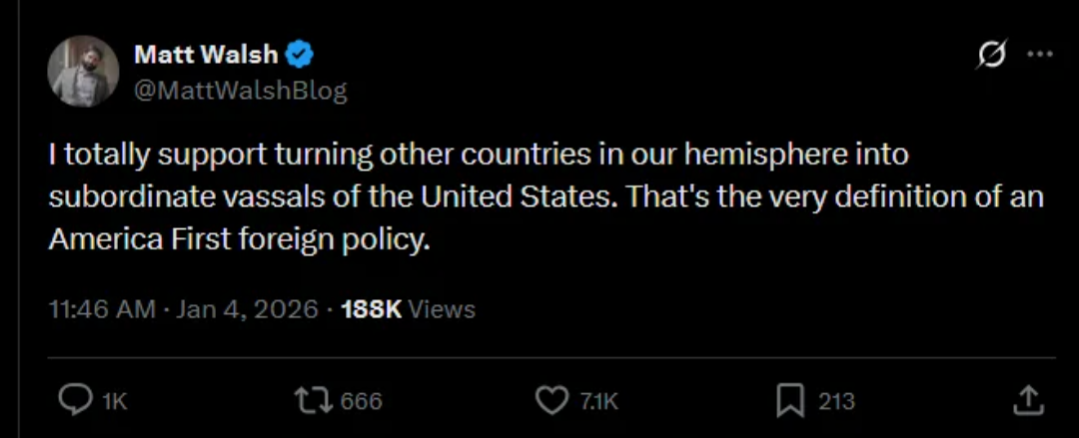Screen dimensions: 1079x438
Task: Click the Grok explain icon
Action: [x=992, y=57]
